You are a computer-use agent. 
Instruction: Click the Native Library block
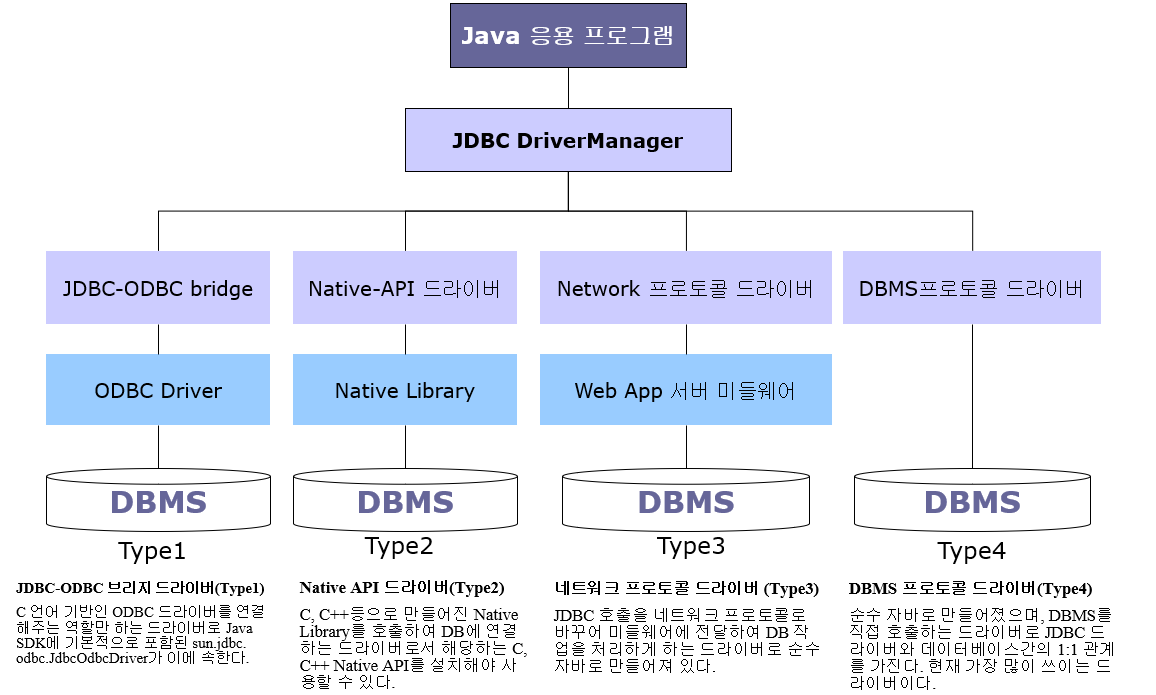[x=404, y=390]
